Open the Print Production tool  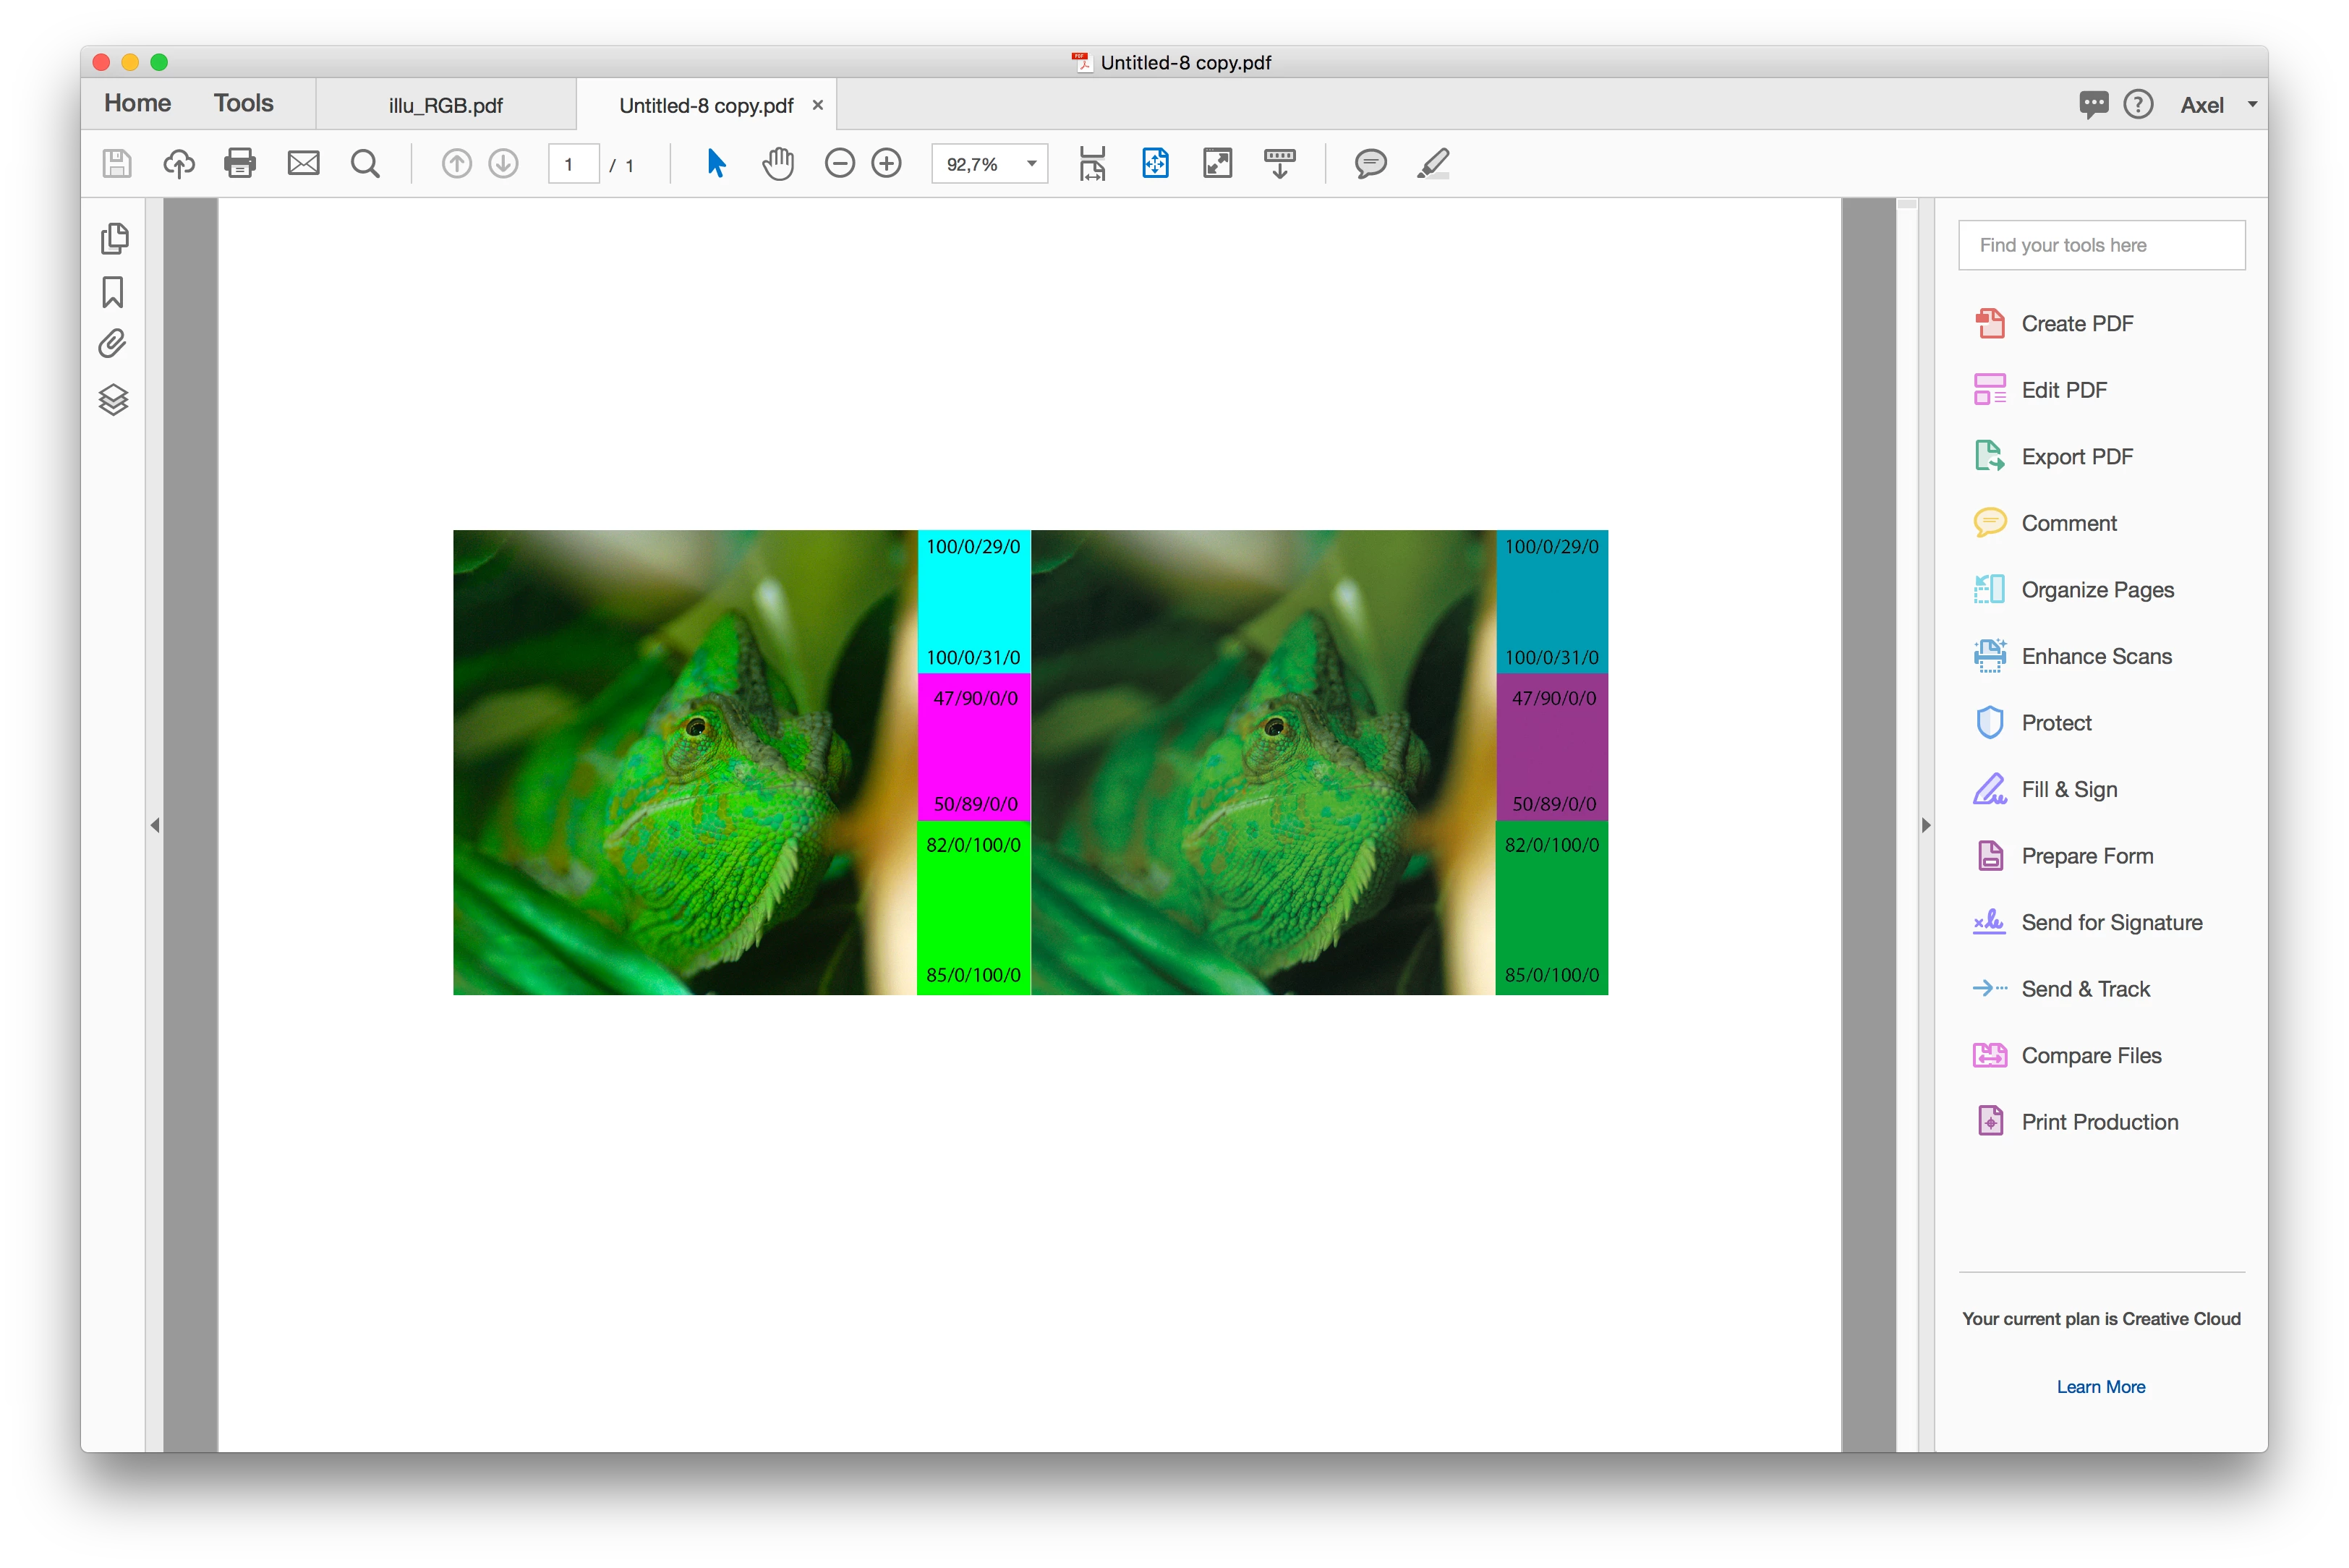point(2098,1122)
